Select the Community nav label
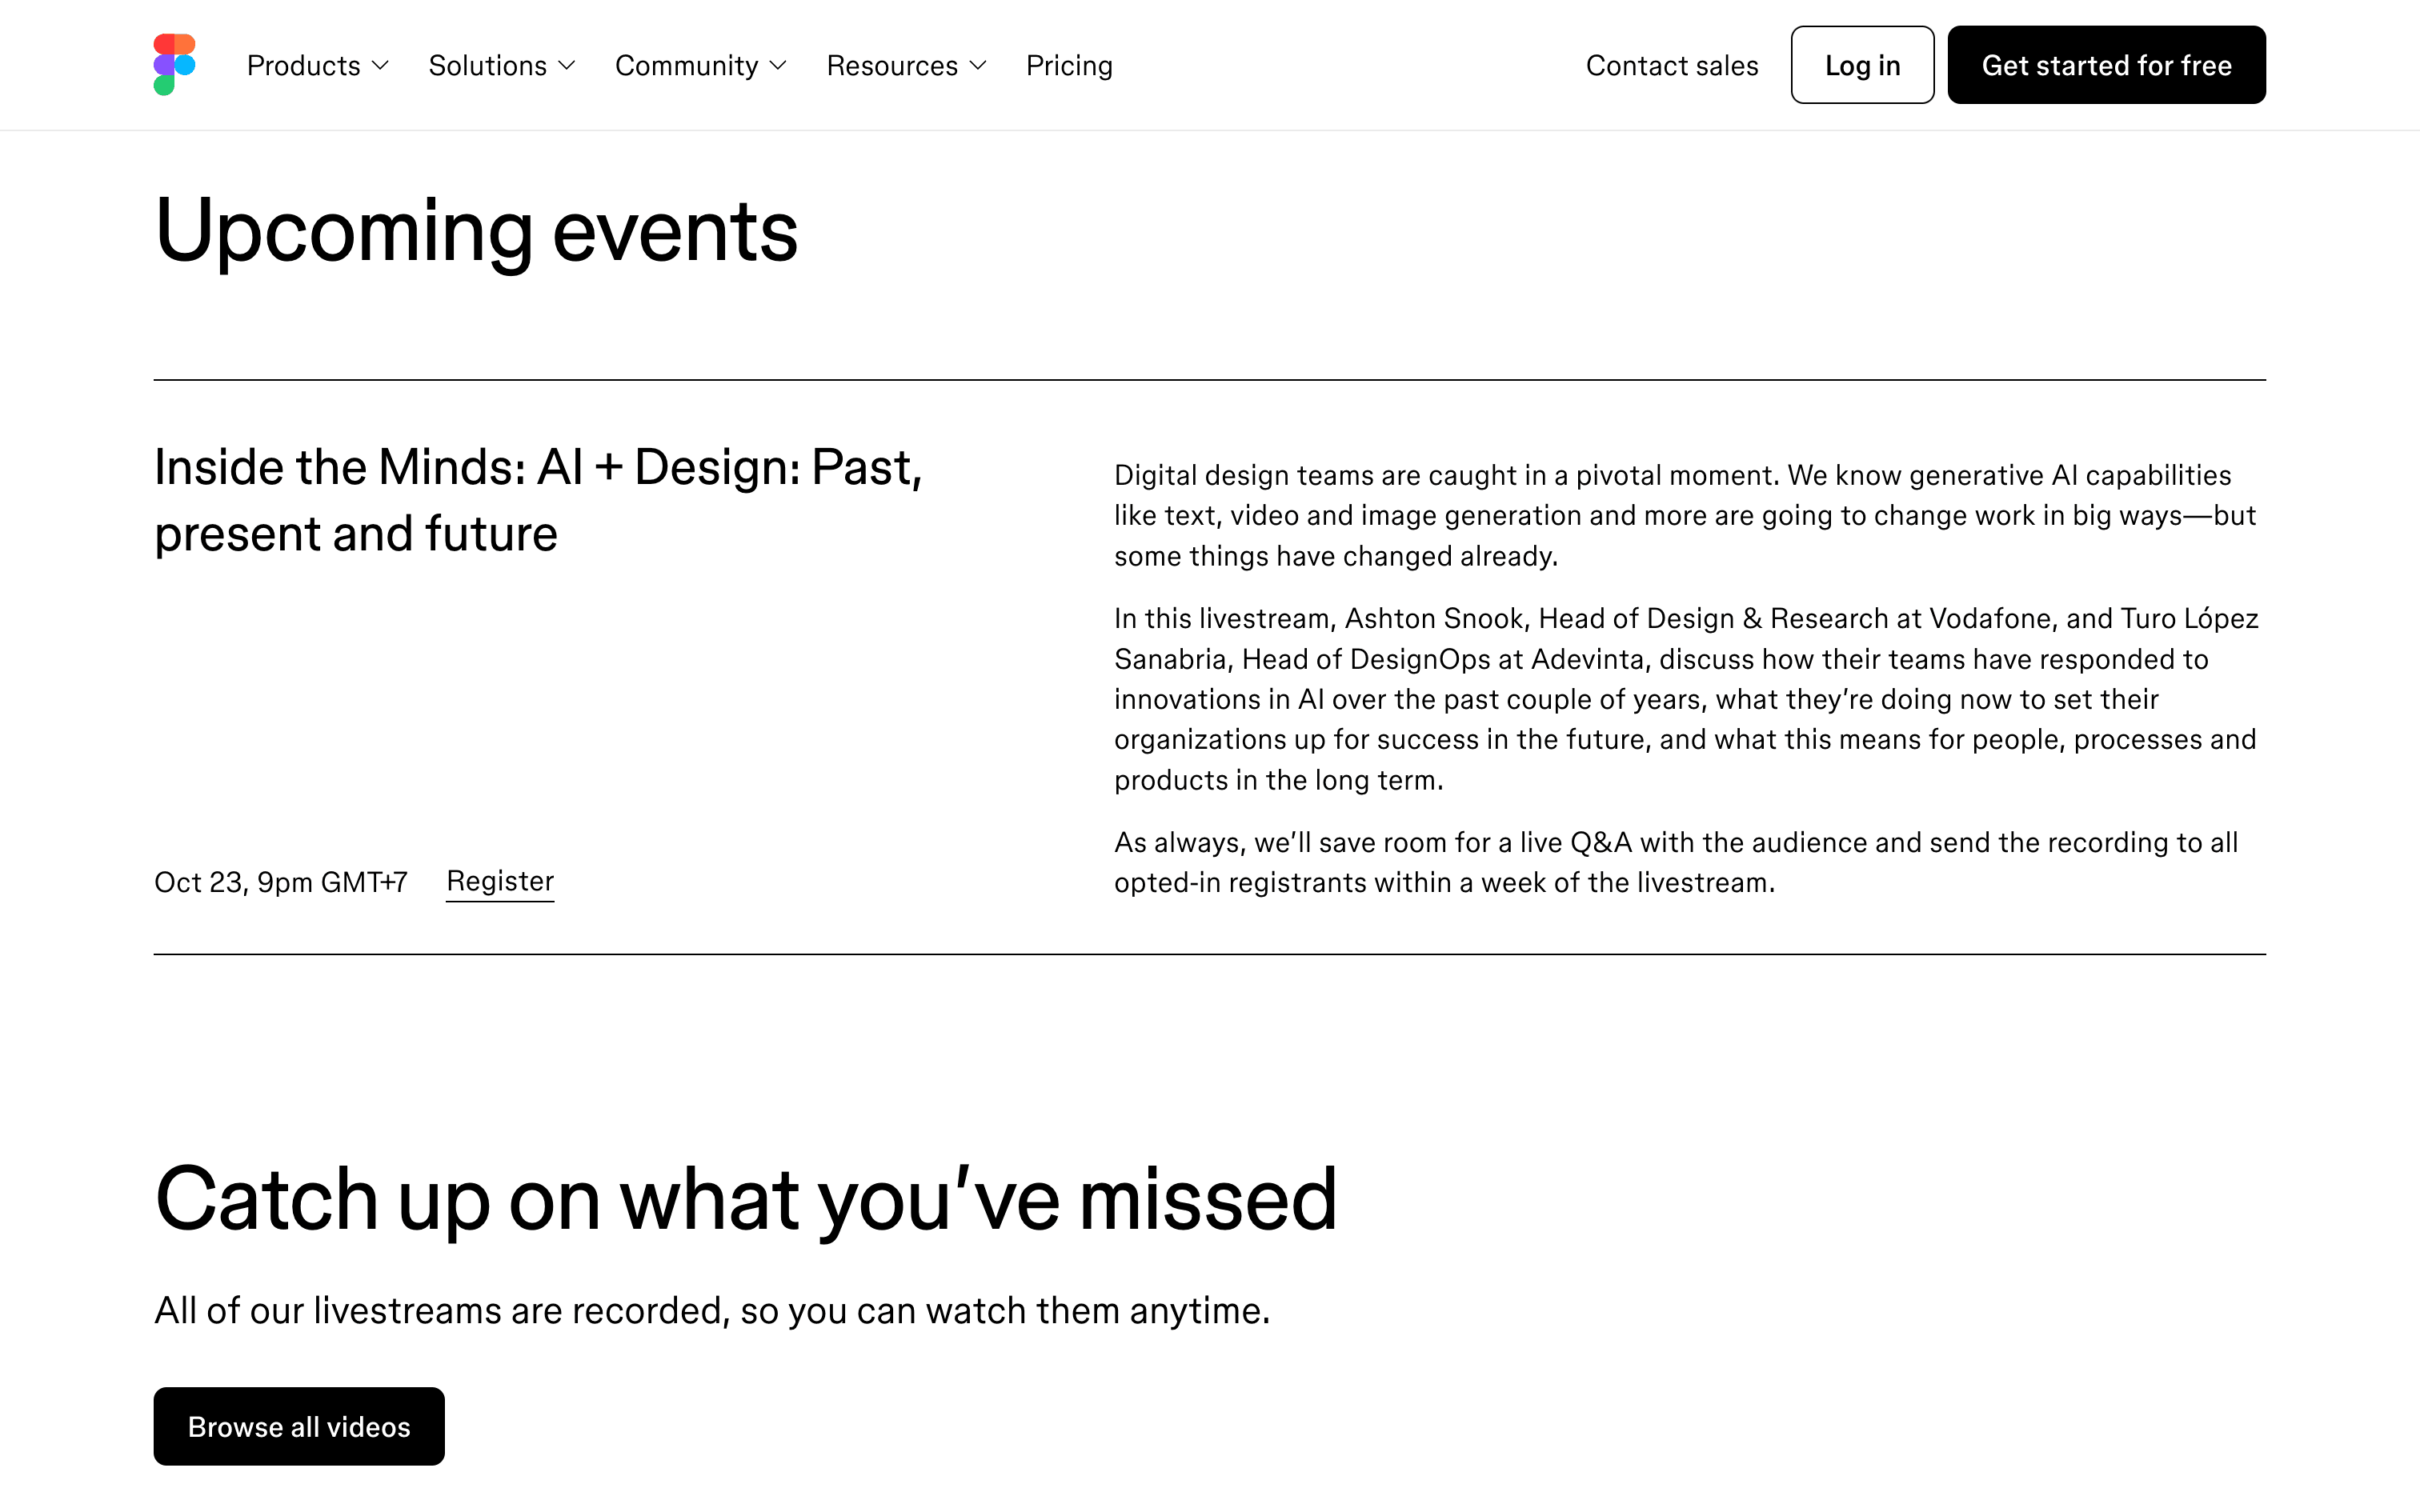Viewport: 2420px width, 1512px height. pos(686,66)
